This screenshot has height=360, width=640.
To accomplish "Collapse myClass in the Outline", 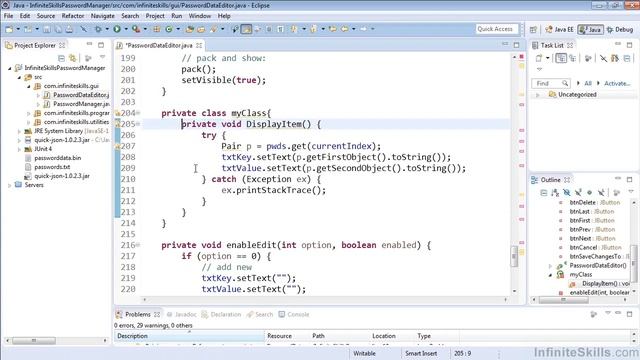I will pyautogui.click(x=550, y=275).
